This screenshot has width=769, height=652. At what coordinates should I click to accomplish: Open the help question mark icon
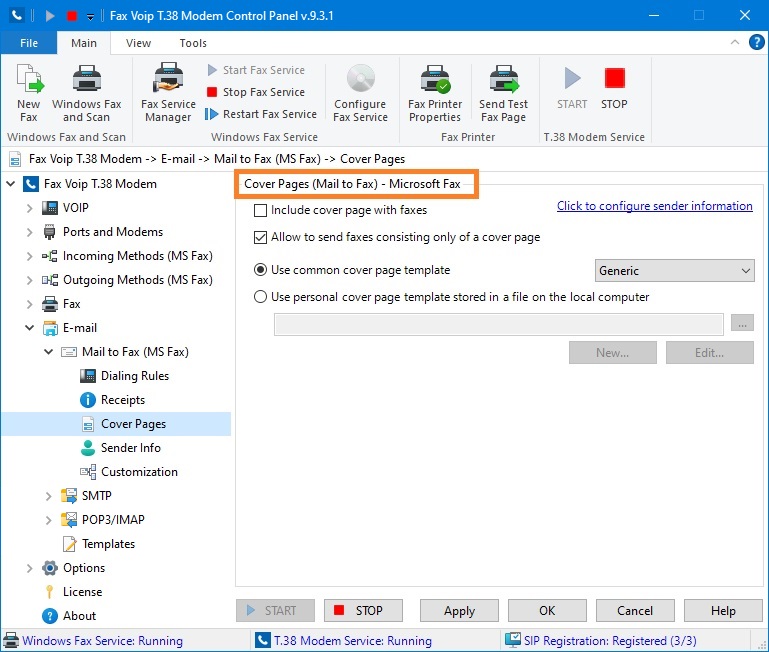[756, 42]
